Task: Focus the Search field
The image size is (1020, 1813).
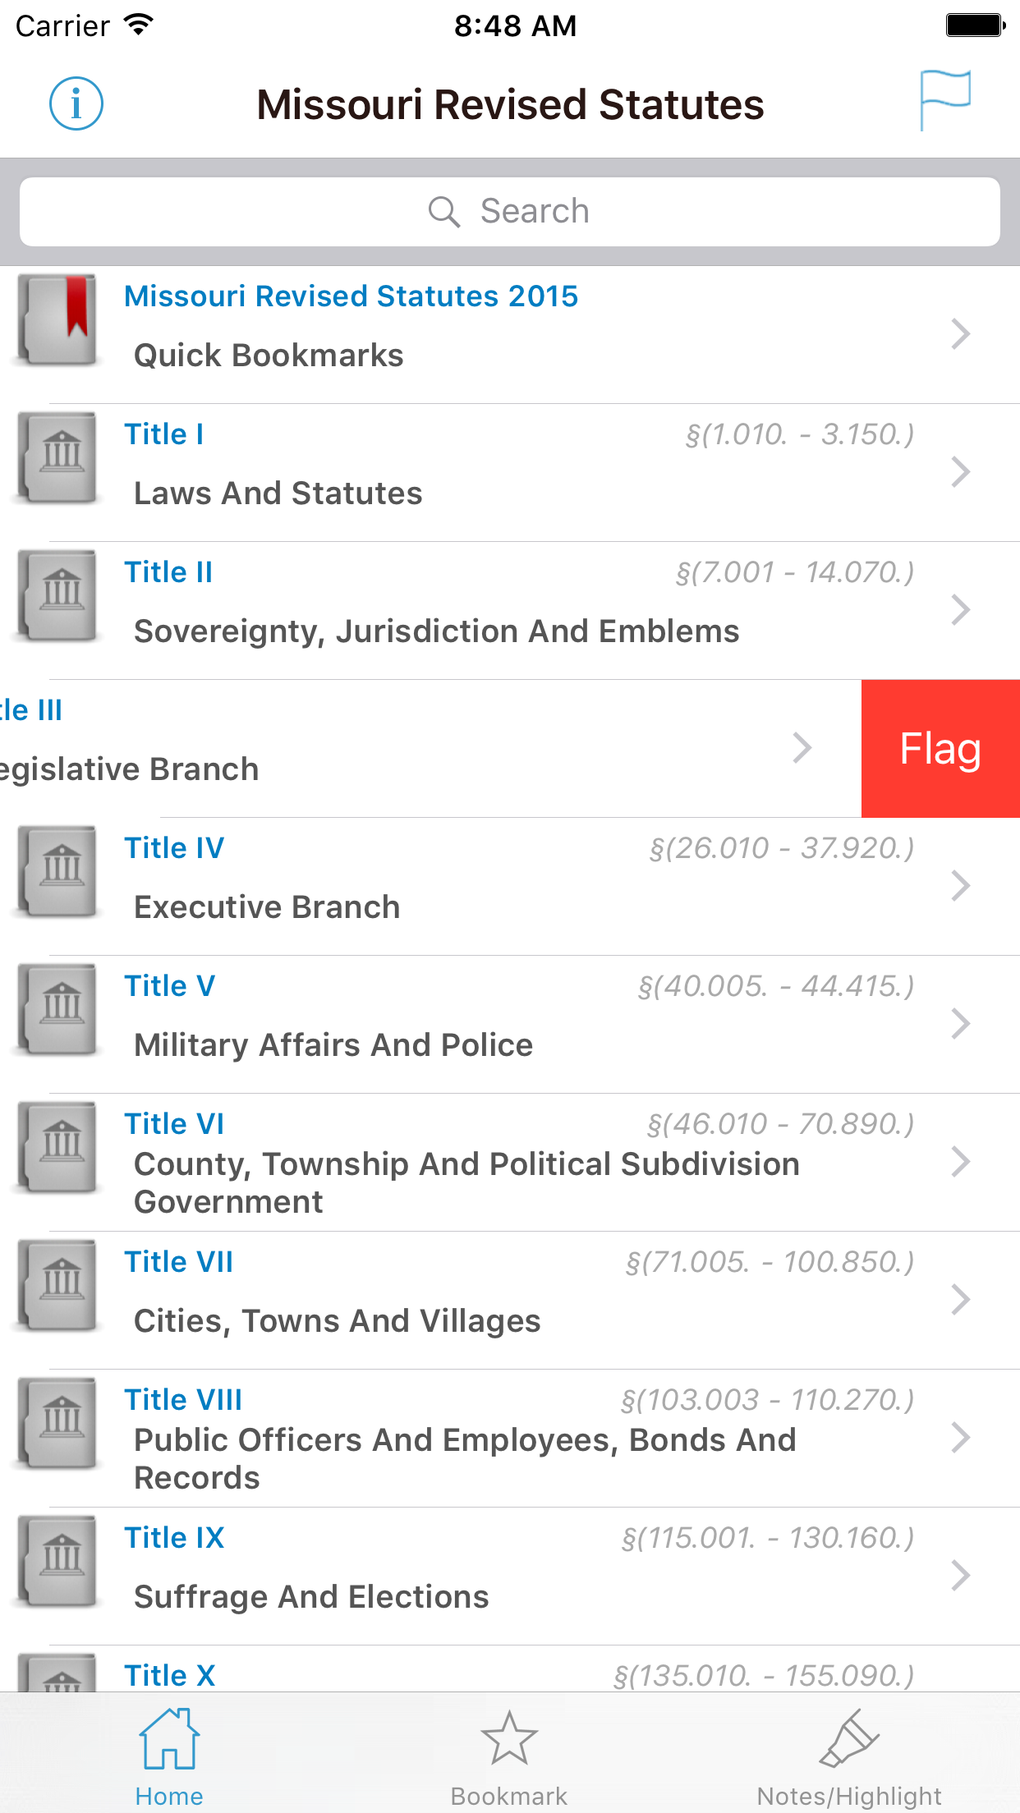Action: coord(510,212)
